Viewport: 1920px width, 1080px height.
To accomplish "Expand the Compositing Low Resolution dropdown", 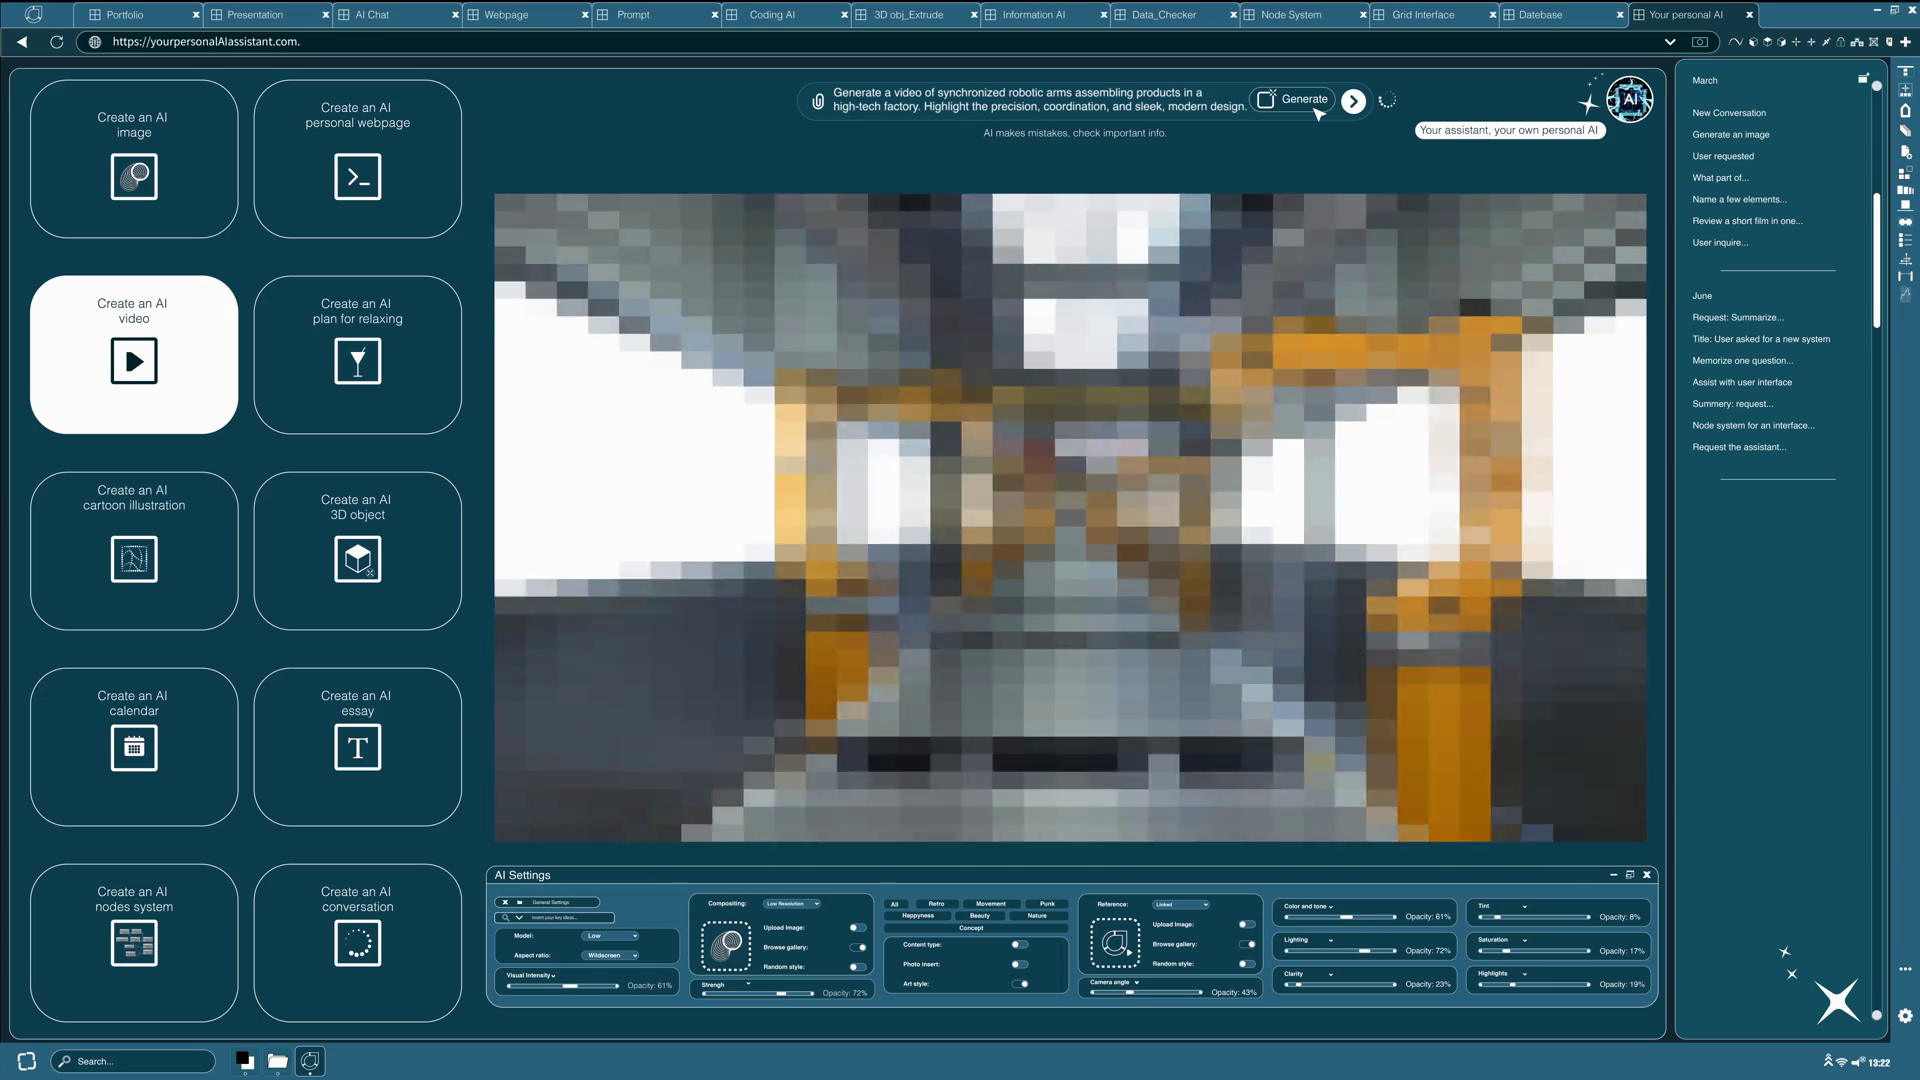I will (791, 904).
